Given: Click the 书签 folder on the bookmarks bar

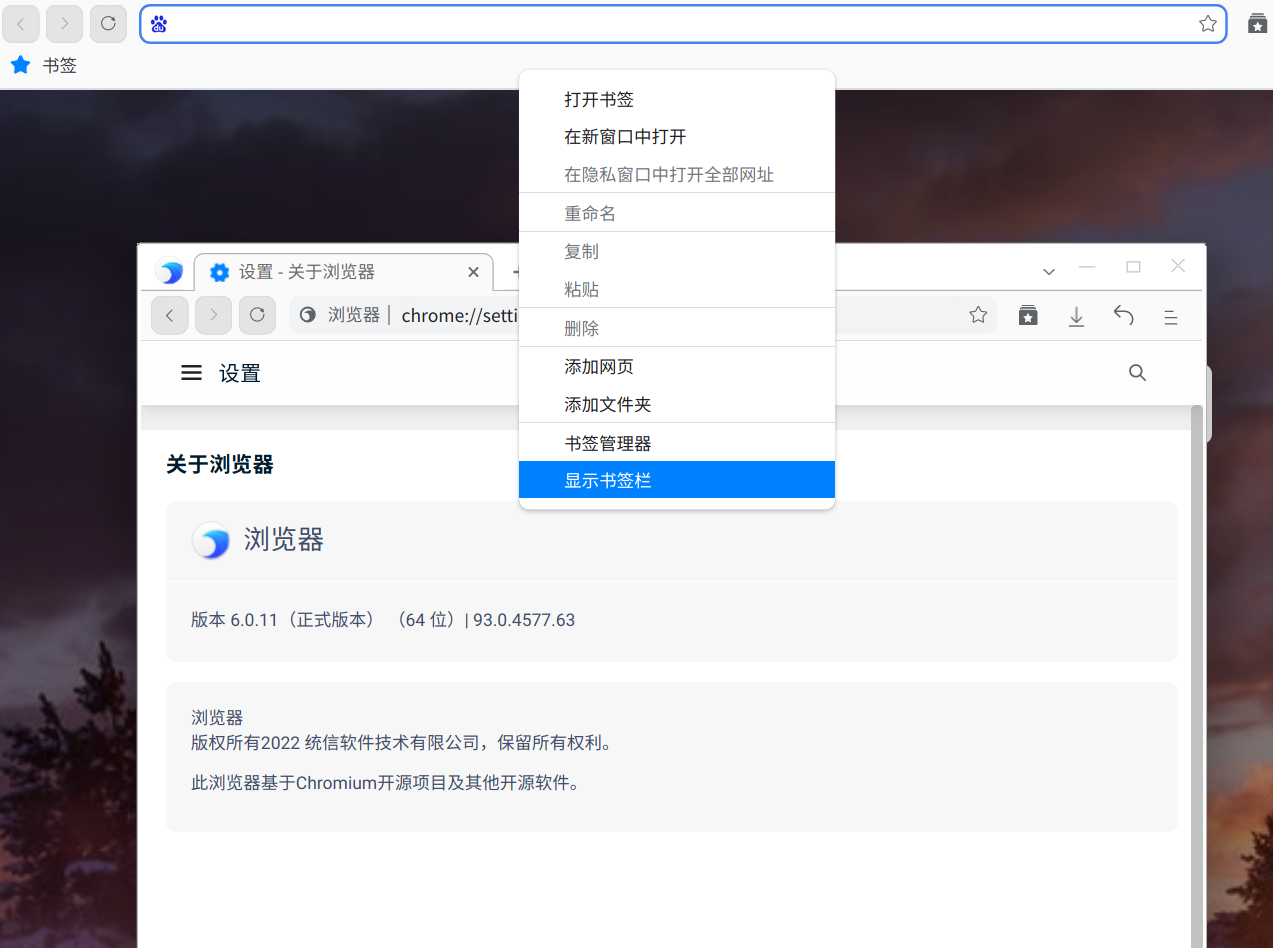Looking at the screenshot, I should 45,66.
